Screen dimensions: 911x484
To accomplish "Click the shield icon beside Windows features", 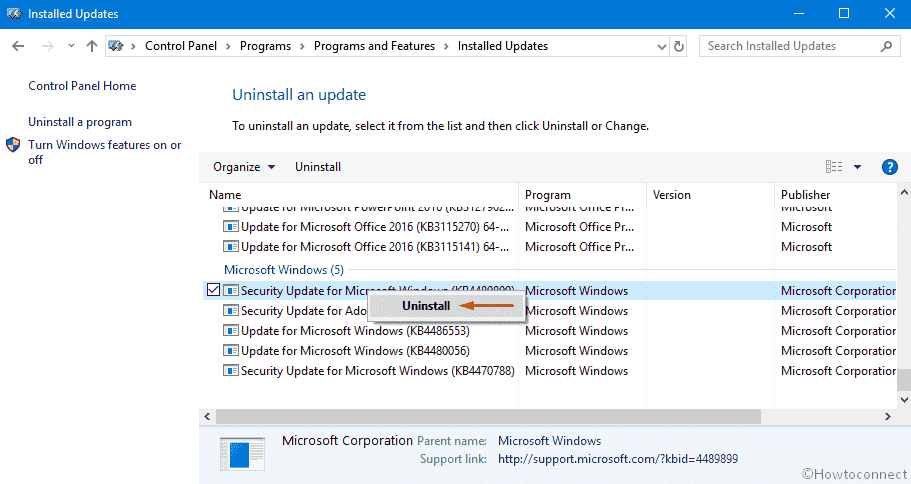I will pos(13,145).
